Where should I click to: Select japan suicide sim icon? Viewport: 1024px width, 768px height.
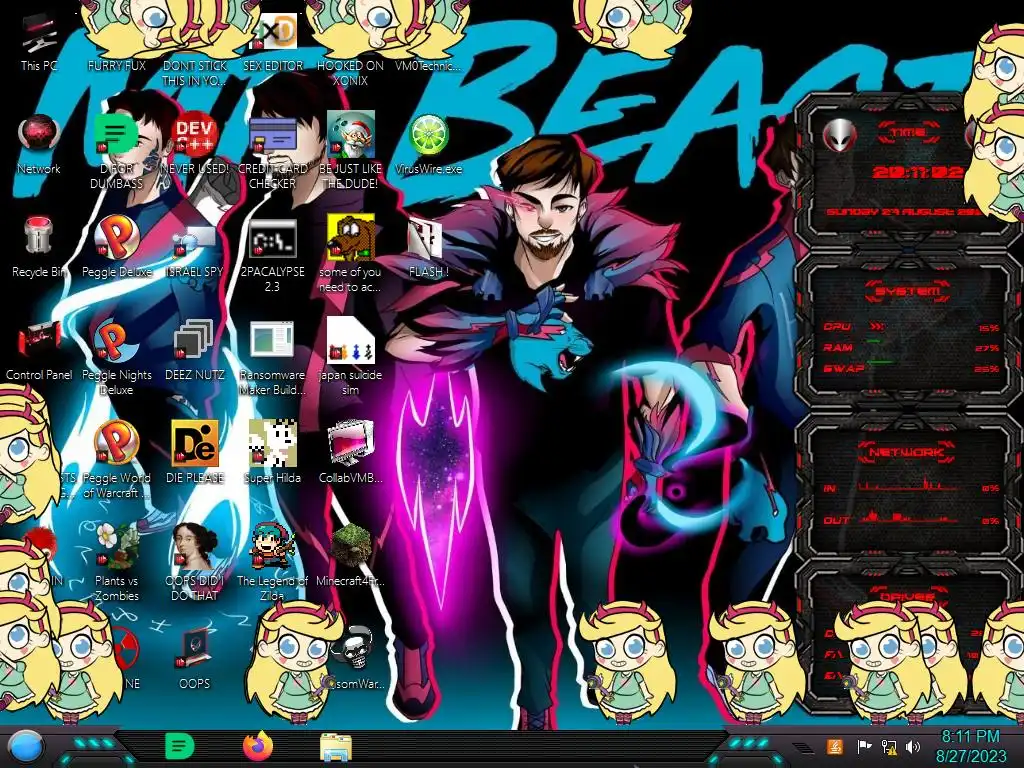point(350,358)
